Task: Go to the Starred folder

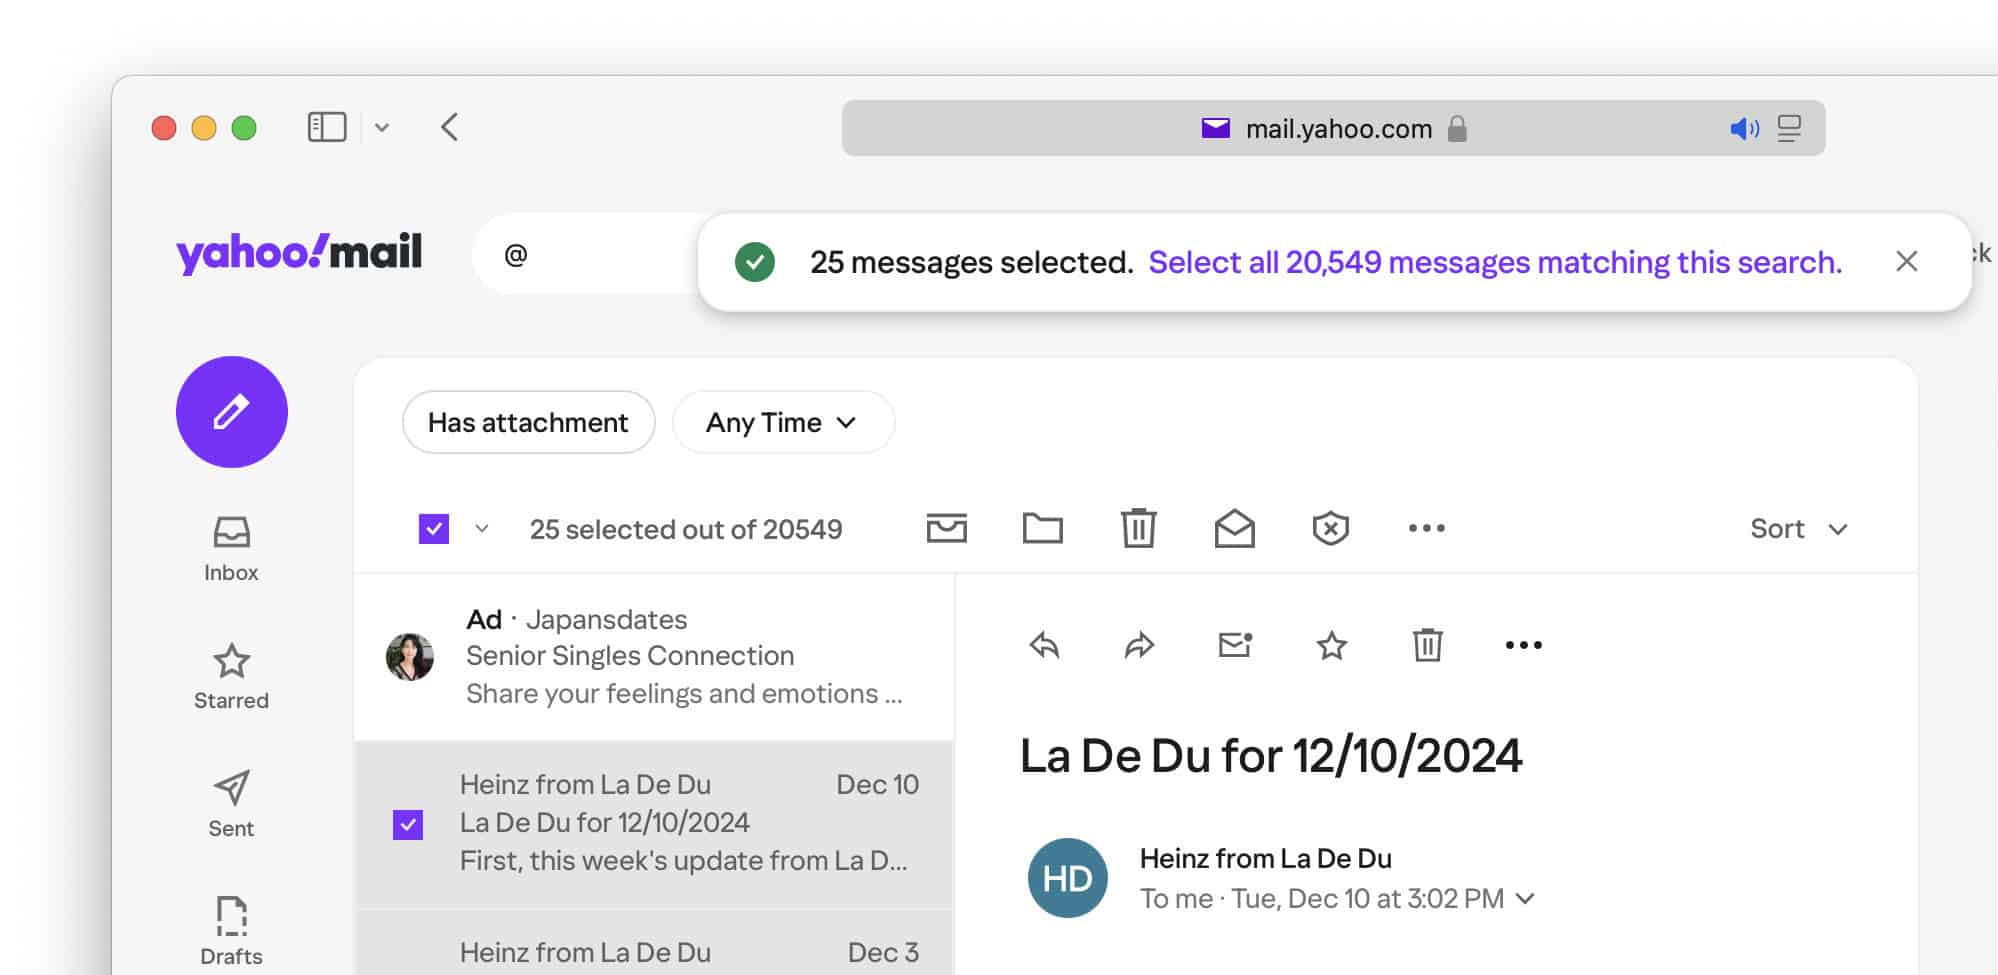Action: pos(231,676)
